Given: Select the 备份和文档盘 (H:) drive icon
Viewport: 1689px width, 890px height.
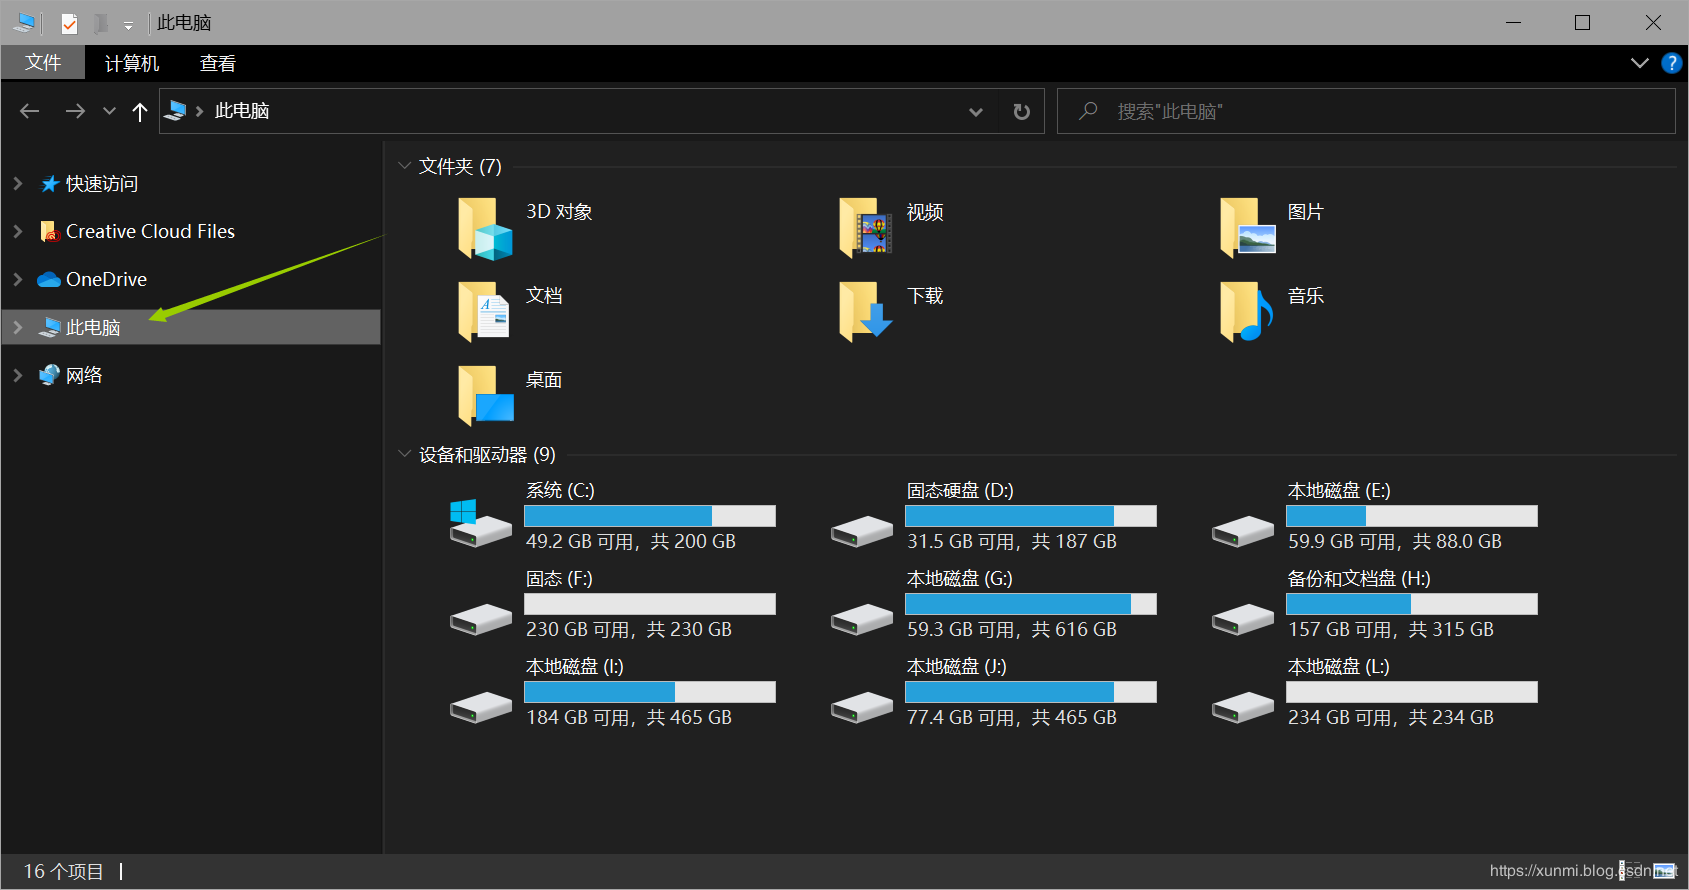Looking at the screenshot, I should [1243, 619].
